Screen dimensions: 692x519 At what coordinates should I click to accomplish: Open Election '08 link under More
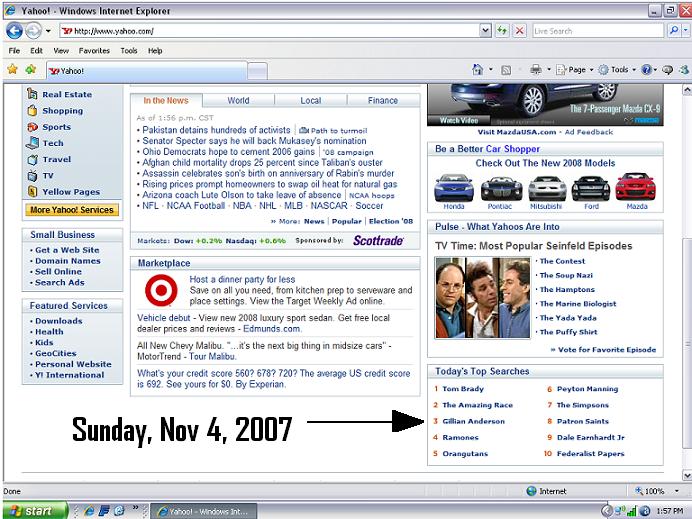(391, 221)
